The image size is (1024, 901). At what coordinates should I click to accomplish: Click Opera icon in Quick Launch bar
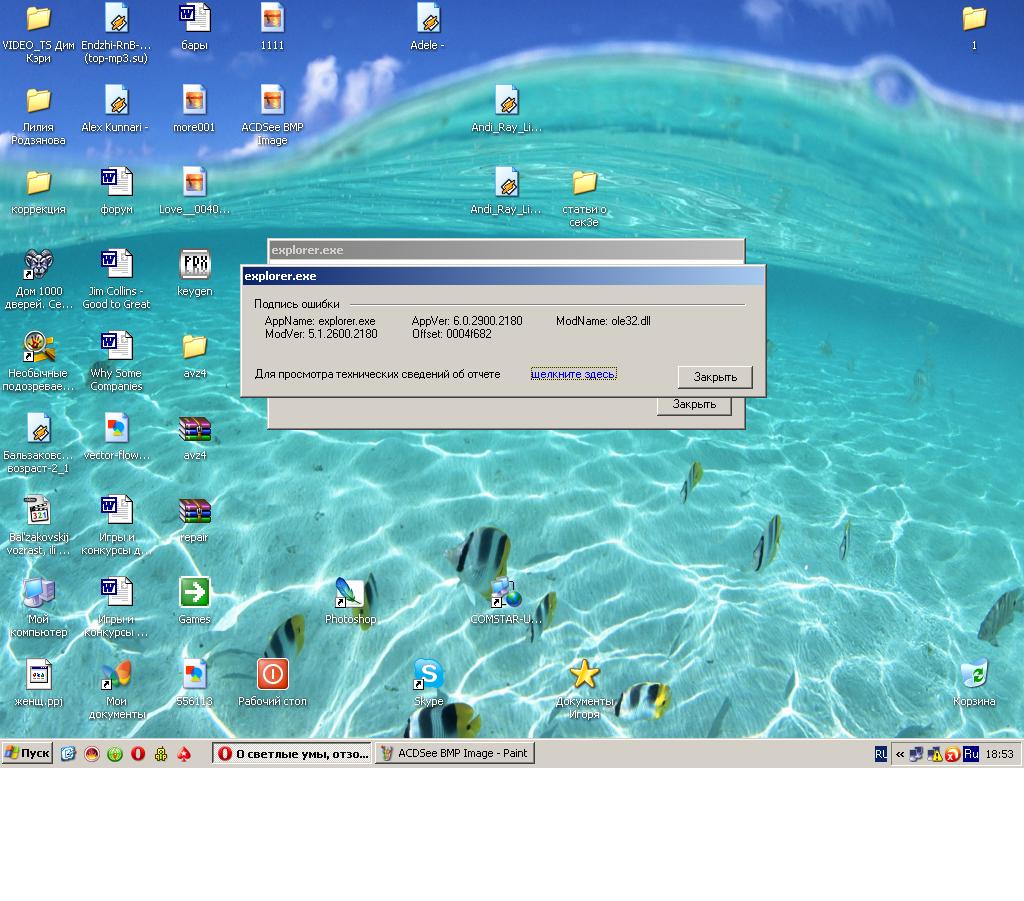click(x=138, y=754)
